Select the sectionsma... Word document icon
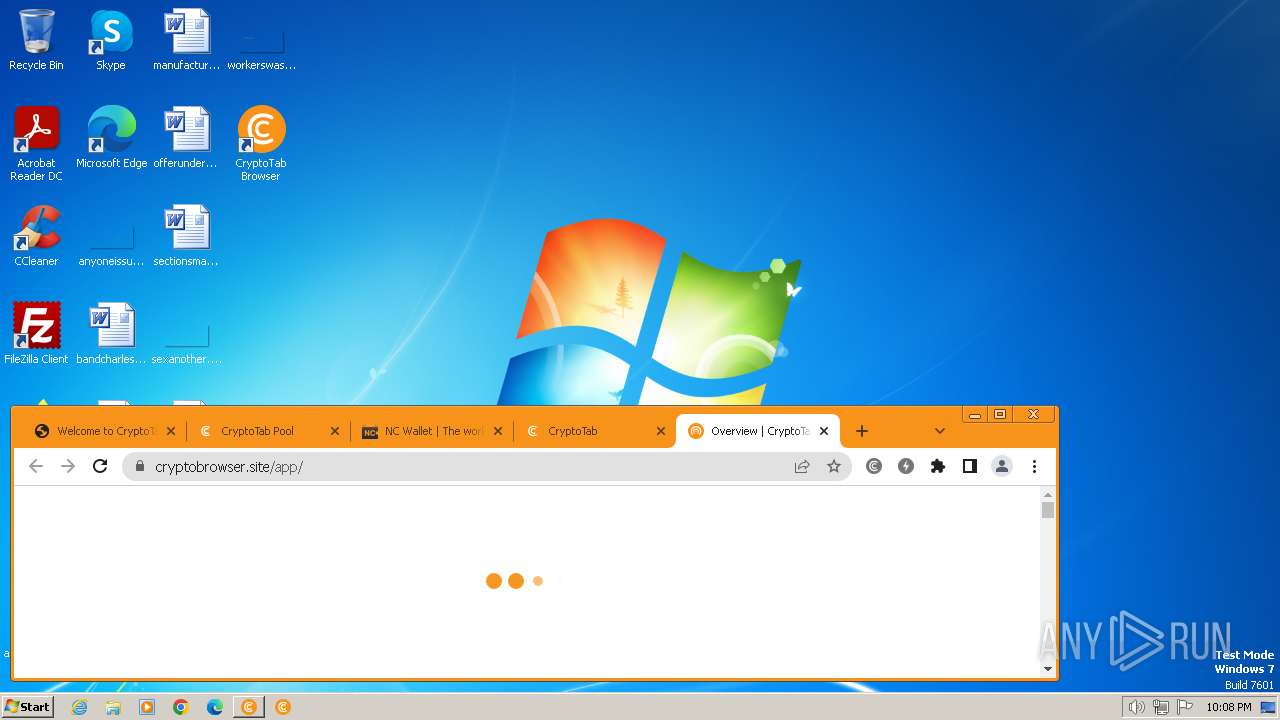1280x720 pixels. (x=186, y=235)
